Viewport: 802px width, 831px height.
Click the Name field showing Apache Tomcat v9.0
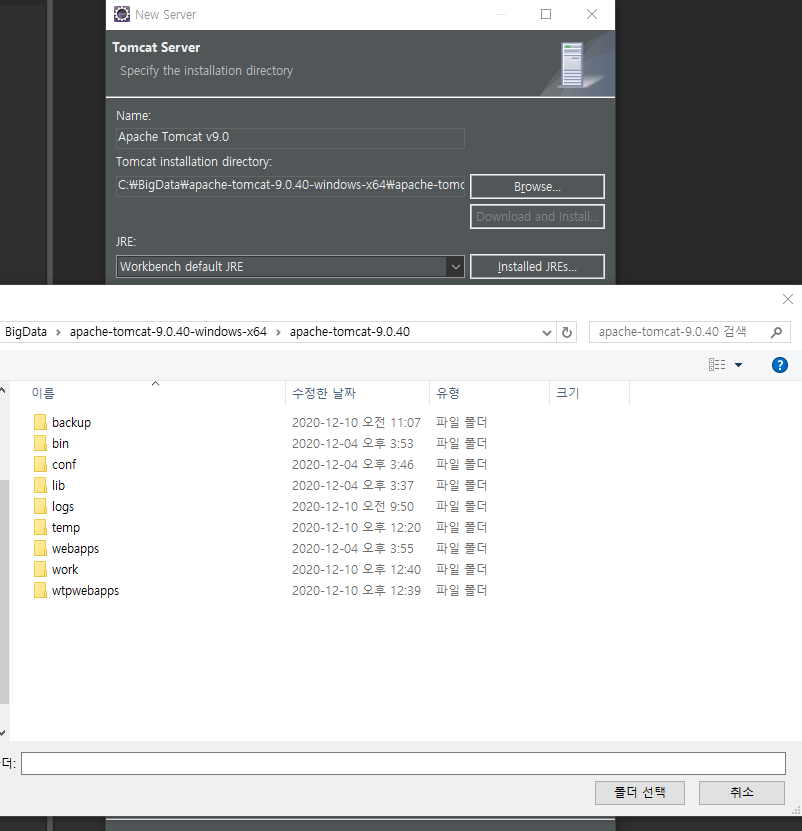pos(290,138)
